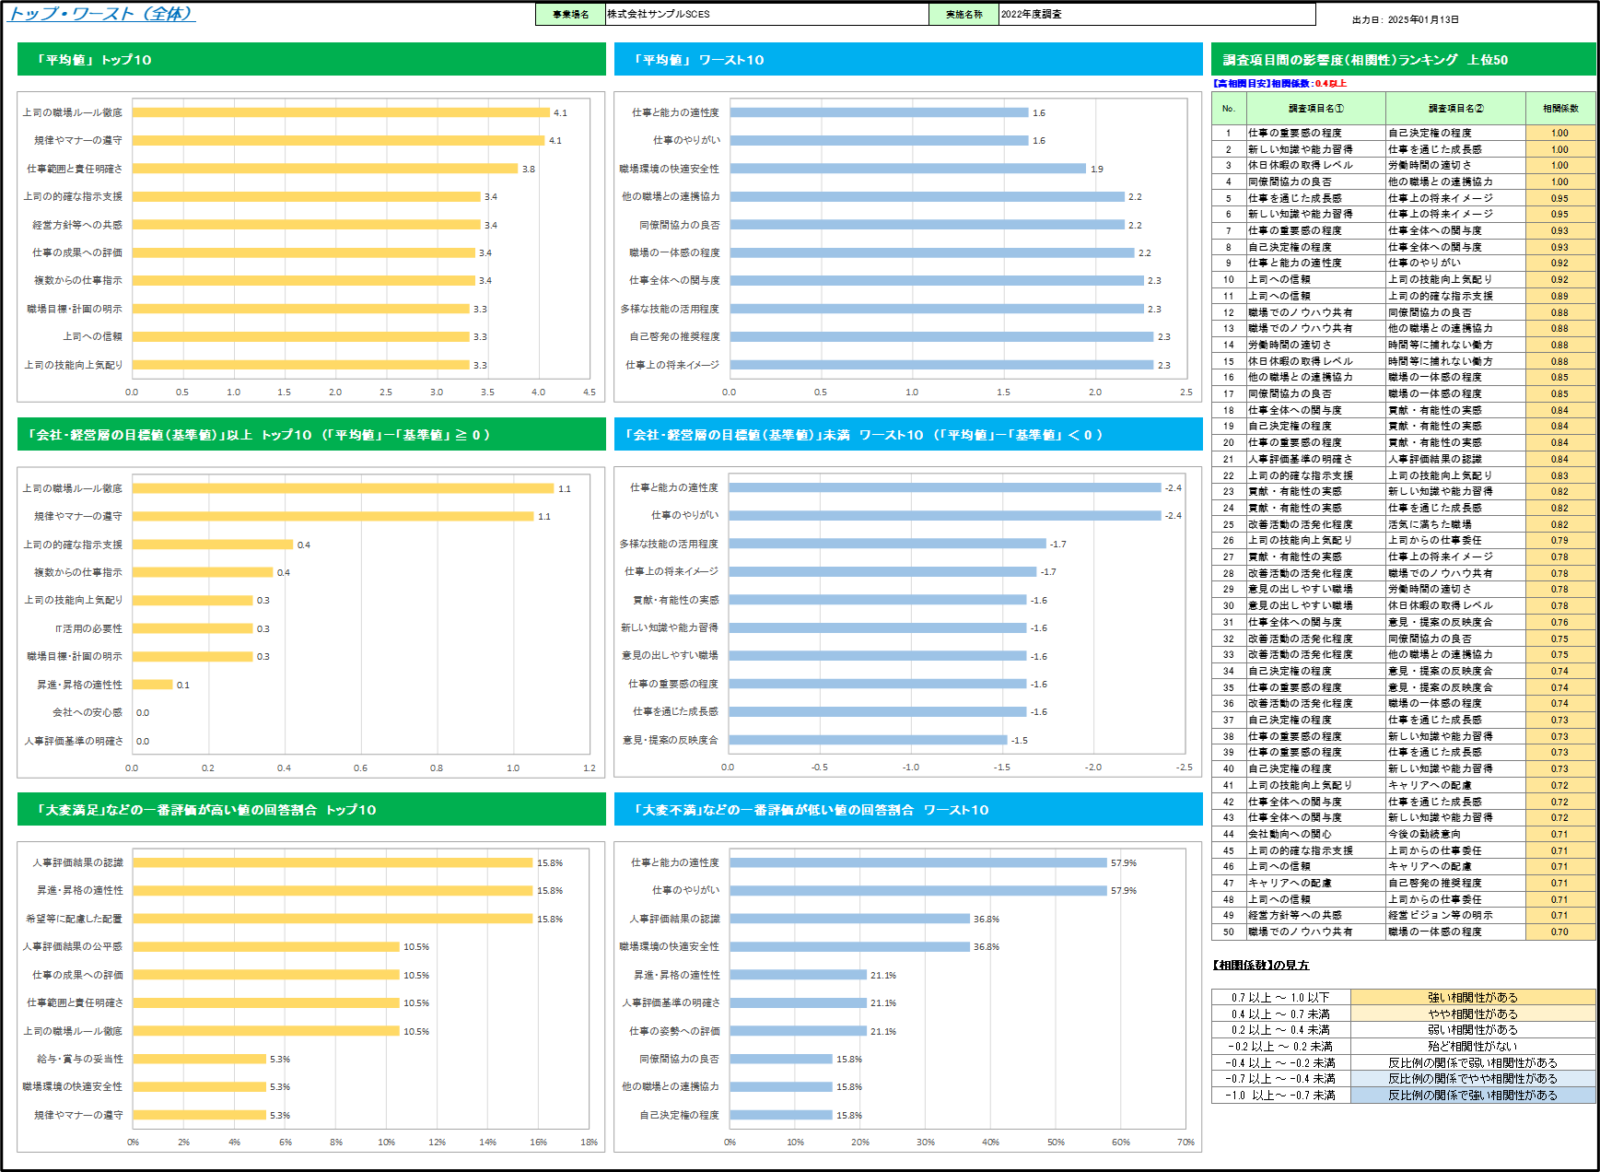1600x1172 pixels.
Task: Click the トップ・ワースト（全体） title link
Action: pos(101,14)
